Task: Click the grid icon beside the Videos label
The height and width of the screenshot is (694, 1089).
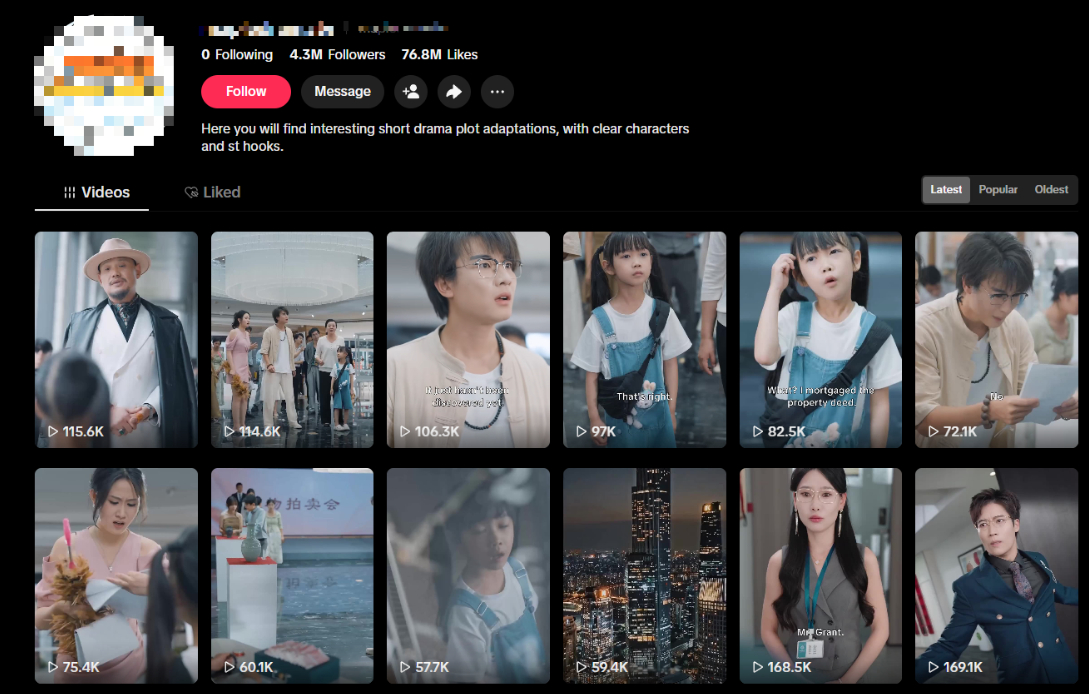Action: coord(69,192)
